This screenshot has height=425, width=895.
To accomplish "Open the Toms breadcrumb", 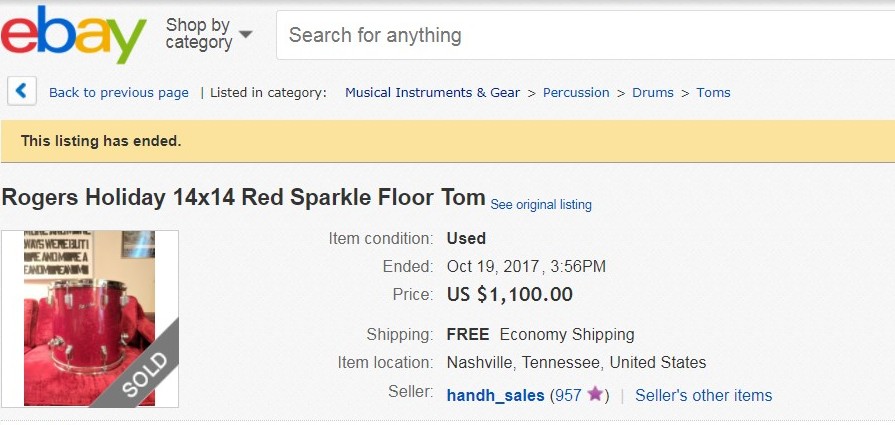I will pos(713,92).
